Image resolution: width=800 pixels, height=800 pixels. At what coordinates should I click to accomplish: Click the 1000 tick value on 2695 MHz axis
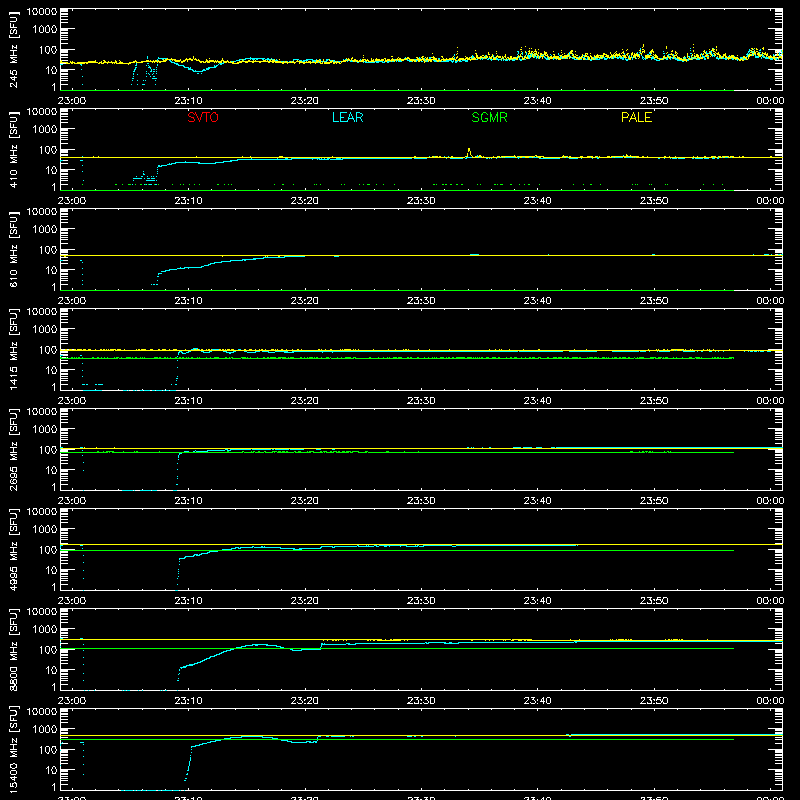tap(45, 430)
